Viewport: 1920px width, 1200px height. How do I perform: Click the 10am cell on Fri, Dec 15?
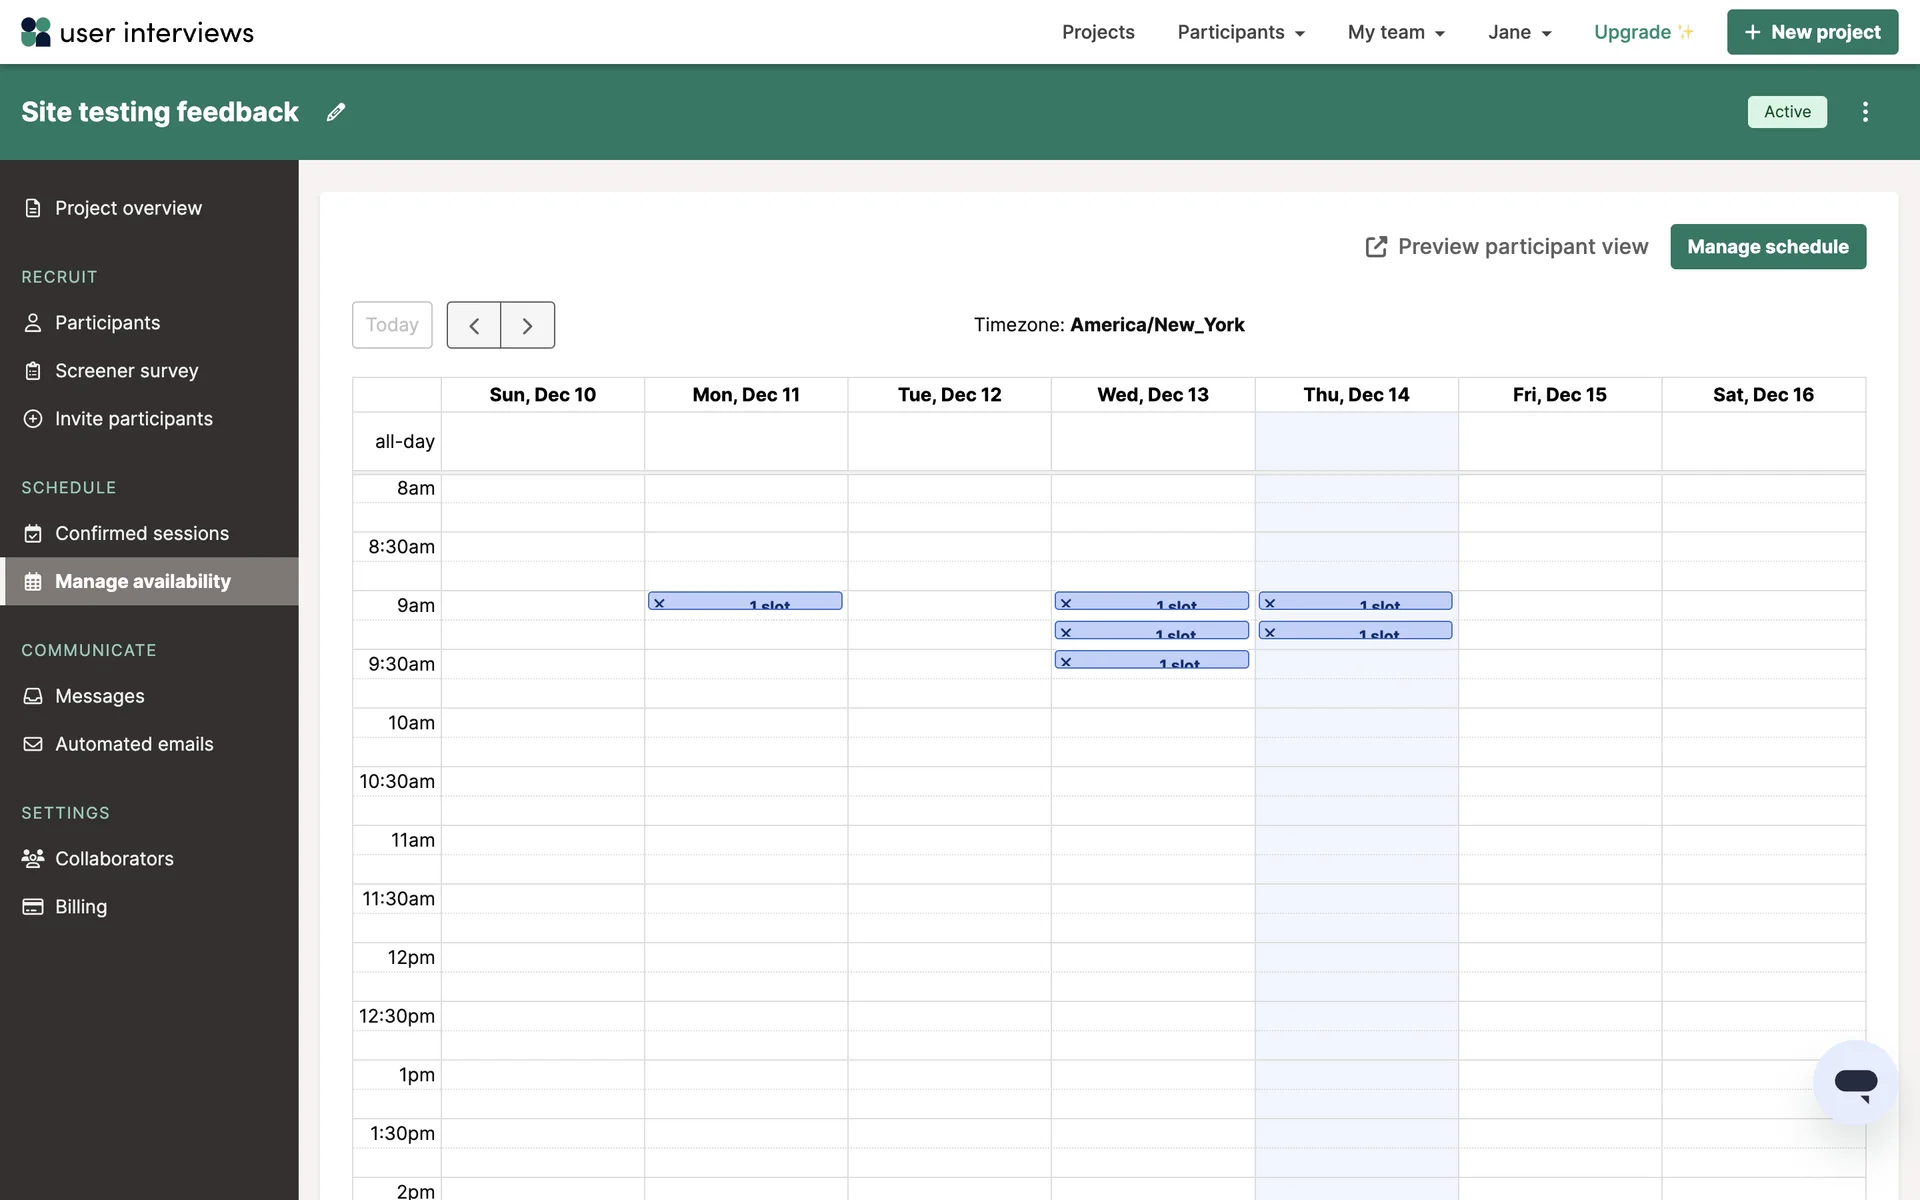[1559, 722]
